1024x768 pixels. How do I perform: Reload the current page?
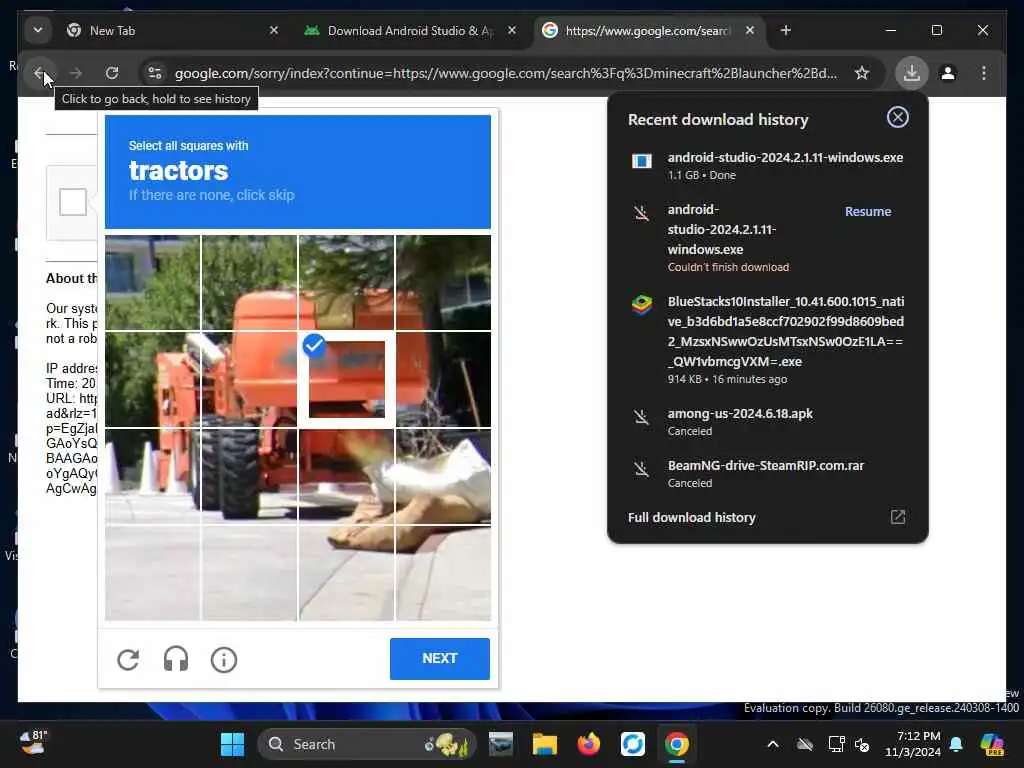112,73
